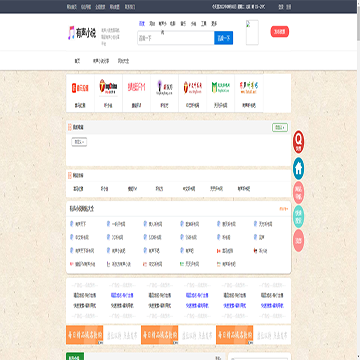
Task: Click the red circular Q floating button
Action: click(298, 142)
